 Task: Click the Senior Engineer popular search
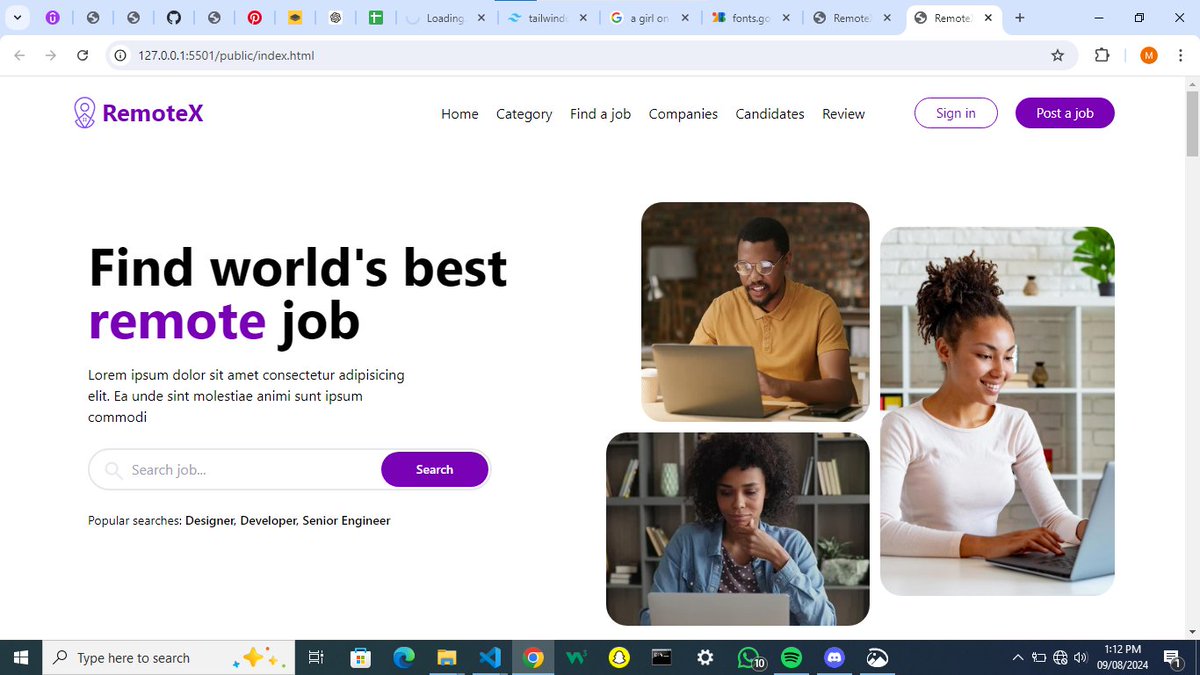(346, 521)
